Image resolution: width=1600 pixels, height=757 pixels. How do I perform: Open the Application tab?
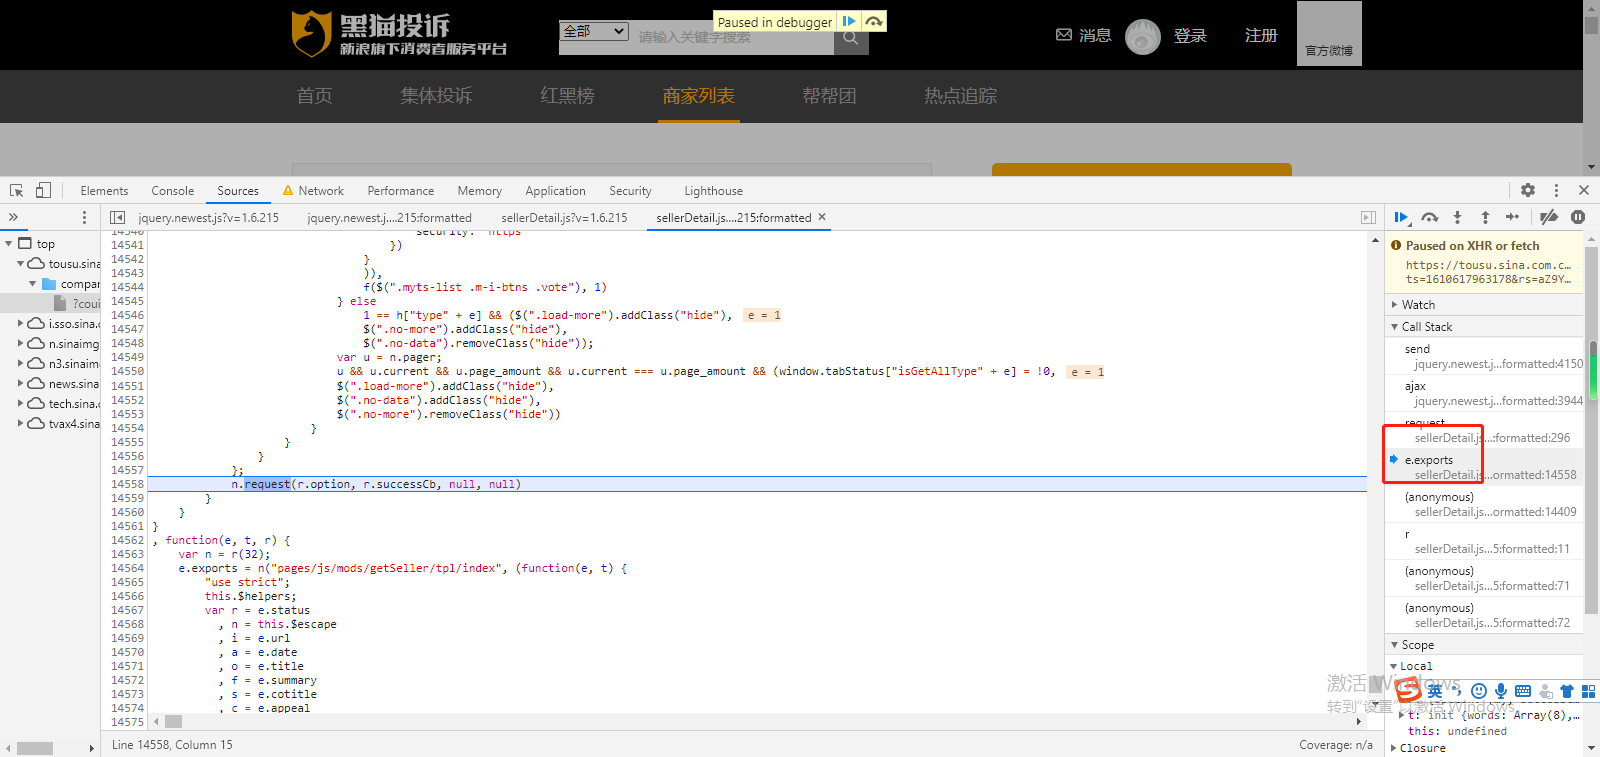click(555, 191)
